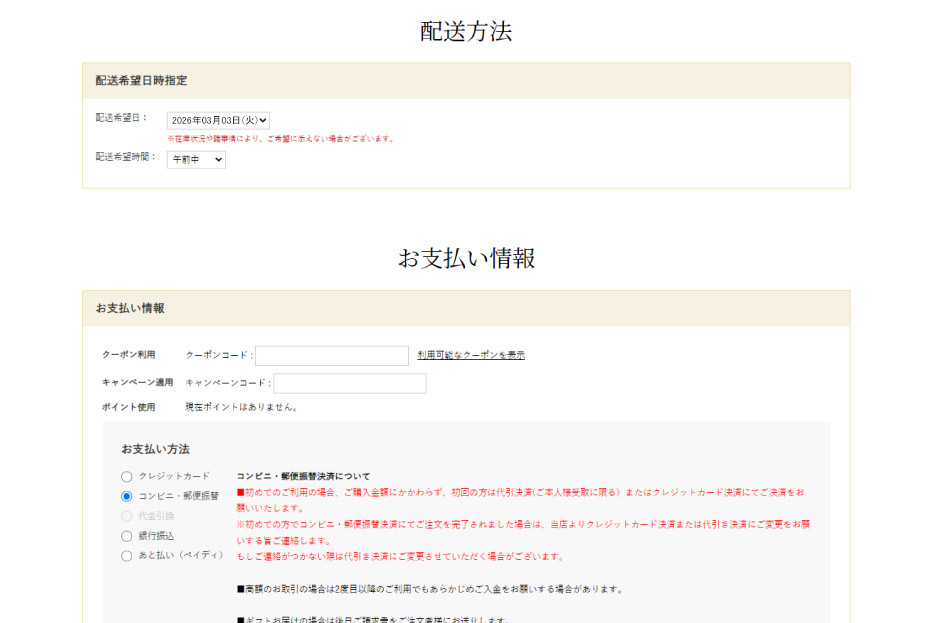This screenshot has width=945, height=623.
Task: Select クレジットカード payment option
Action: (127, 477)
